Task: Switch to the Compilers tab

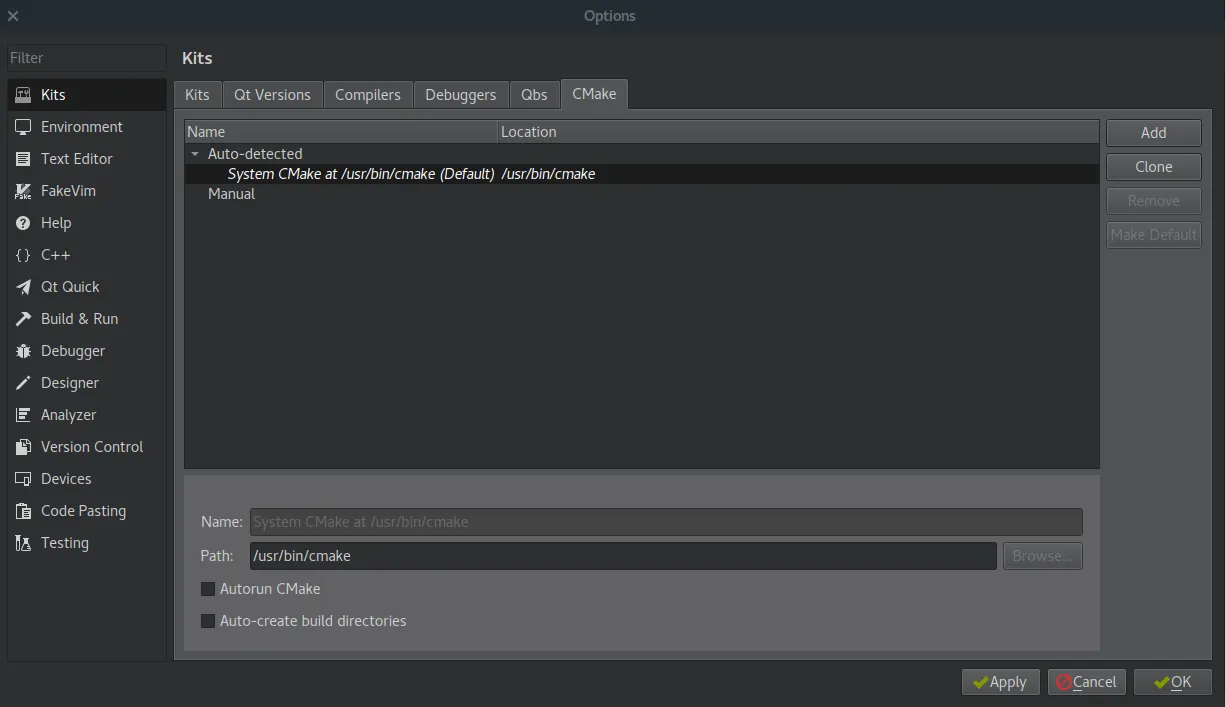Action: pyautogui.click(x=368, y=94)
